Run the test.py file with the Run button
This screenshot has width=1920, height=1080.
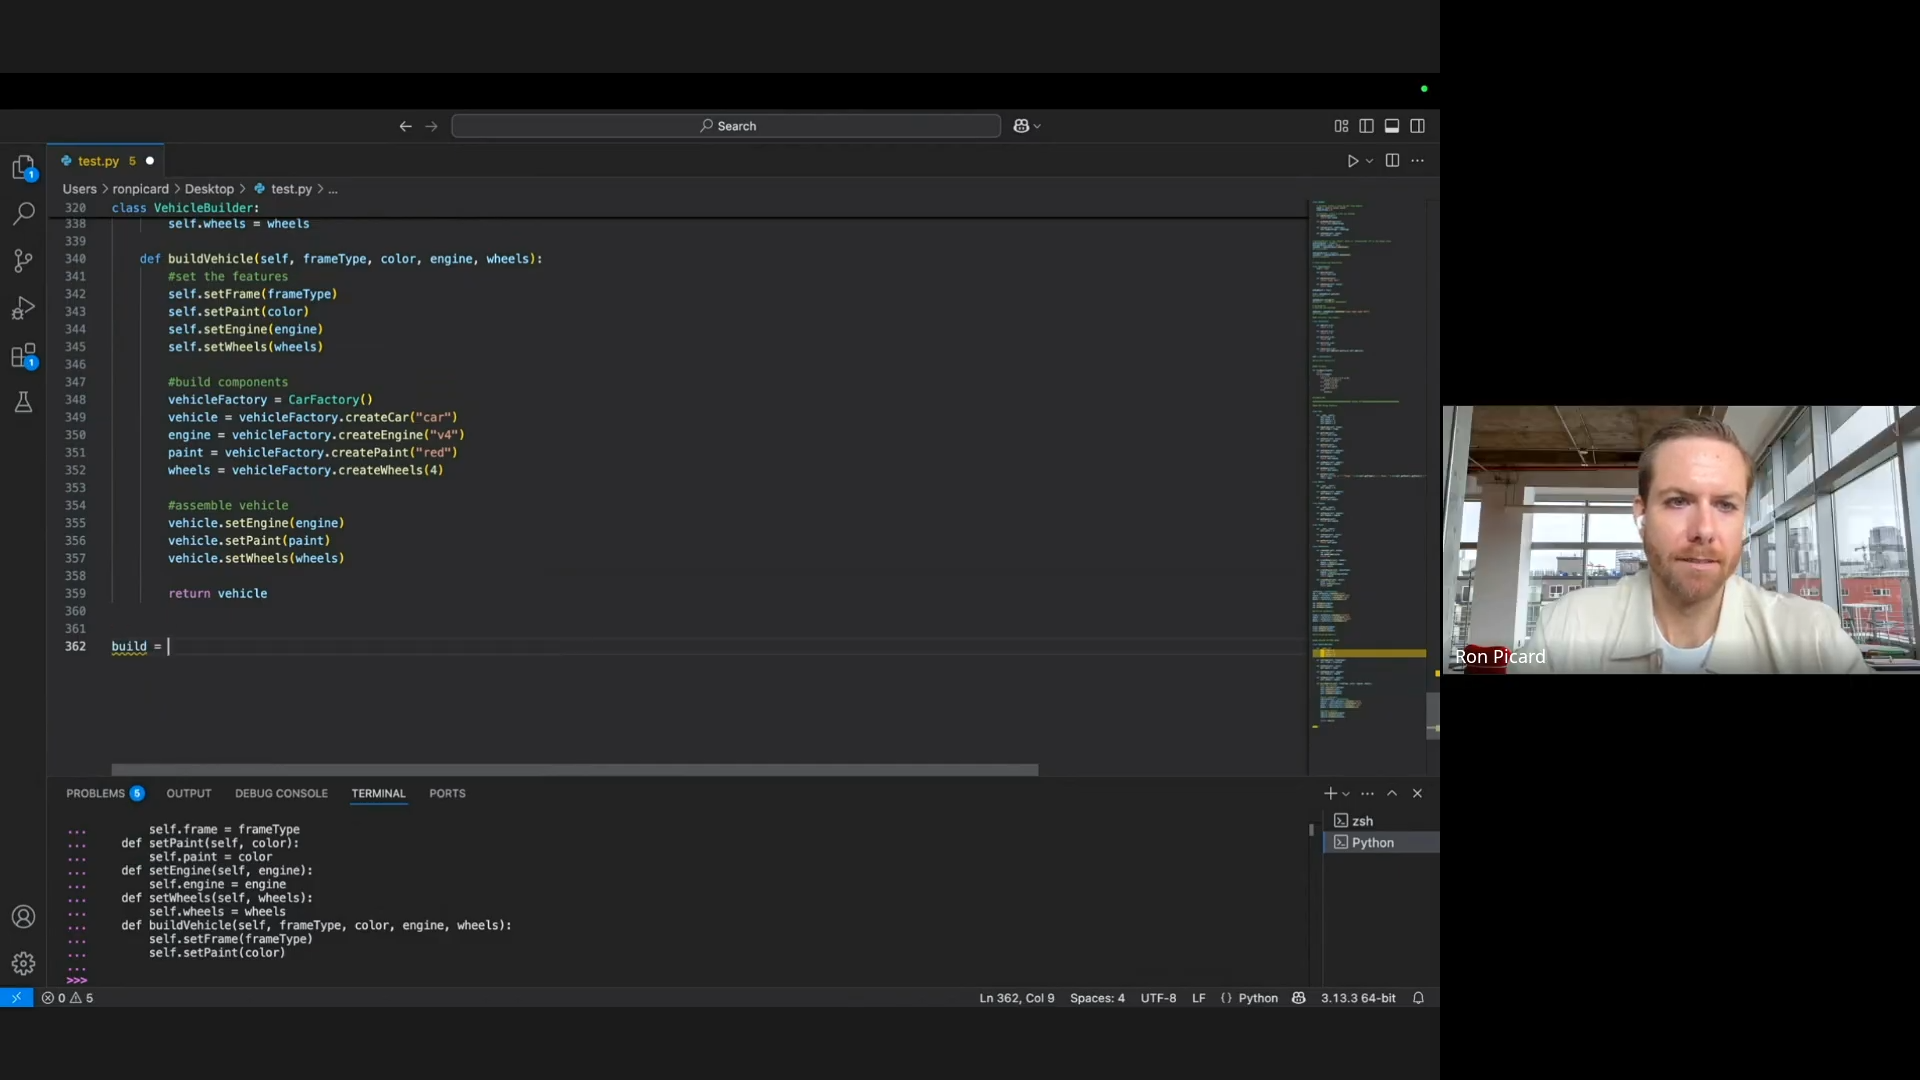[x=1354, y=160]
